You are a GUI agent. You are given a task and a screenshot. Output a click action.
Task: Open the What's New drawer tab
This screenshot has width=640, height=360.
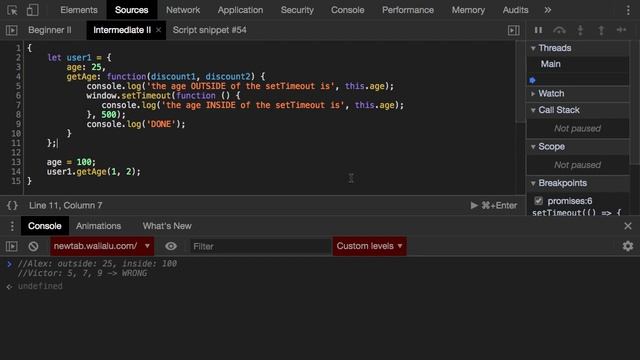(x=167, y=226)
